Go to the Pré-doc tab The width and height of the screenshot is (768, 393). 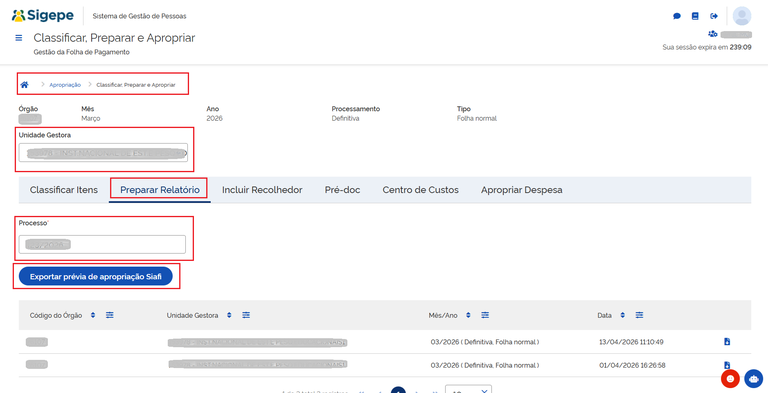tap(342, 190)
